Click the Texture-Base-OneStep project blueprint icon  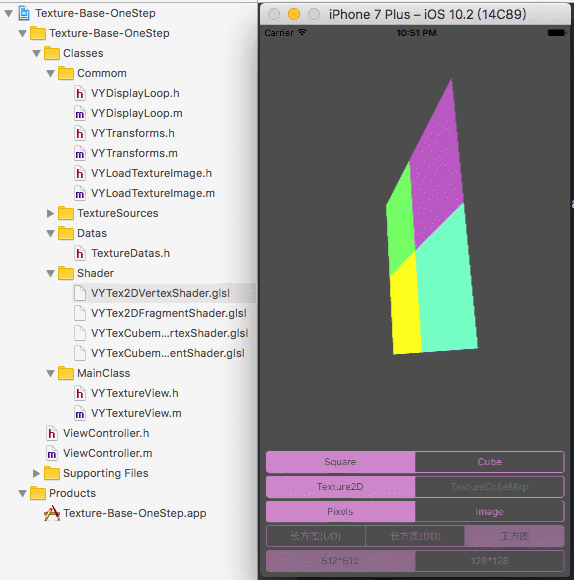(24, 13)
